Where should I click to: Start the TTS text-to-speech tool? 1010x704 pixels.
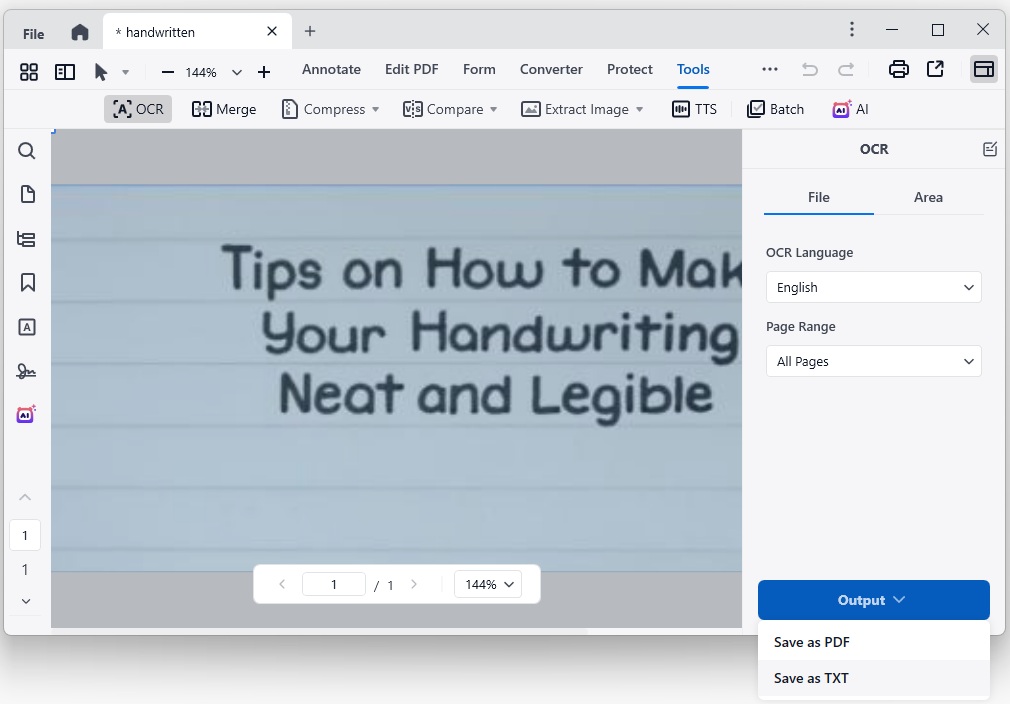pyautogui.click(x=694, y=109)
